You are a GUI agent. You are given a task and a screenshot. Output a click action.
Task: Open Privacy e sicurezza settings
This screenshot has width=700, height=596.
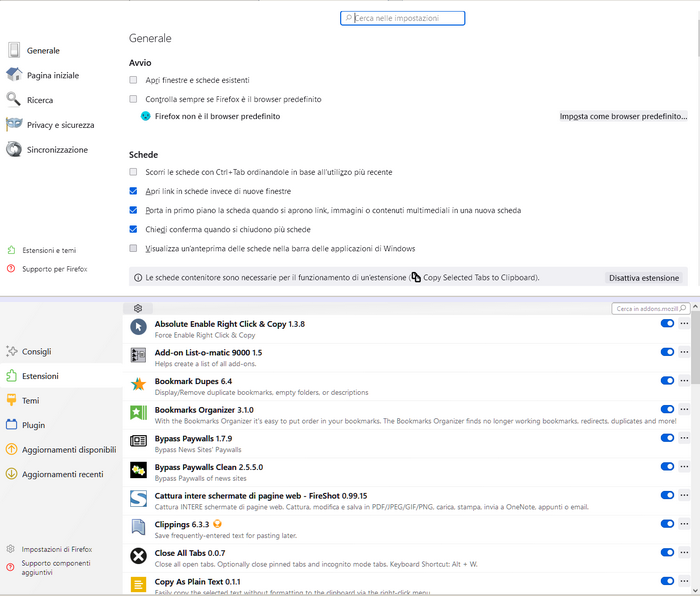click(50, 125)
